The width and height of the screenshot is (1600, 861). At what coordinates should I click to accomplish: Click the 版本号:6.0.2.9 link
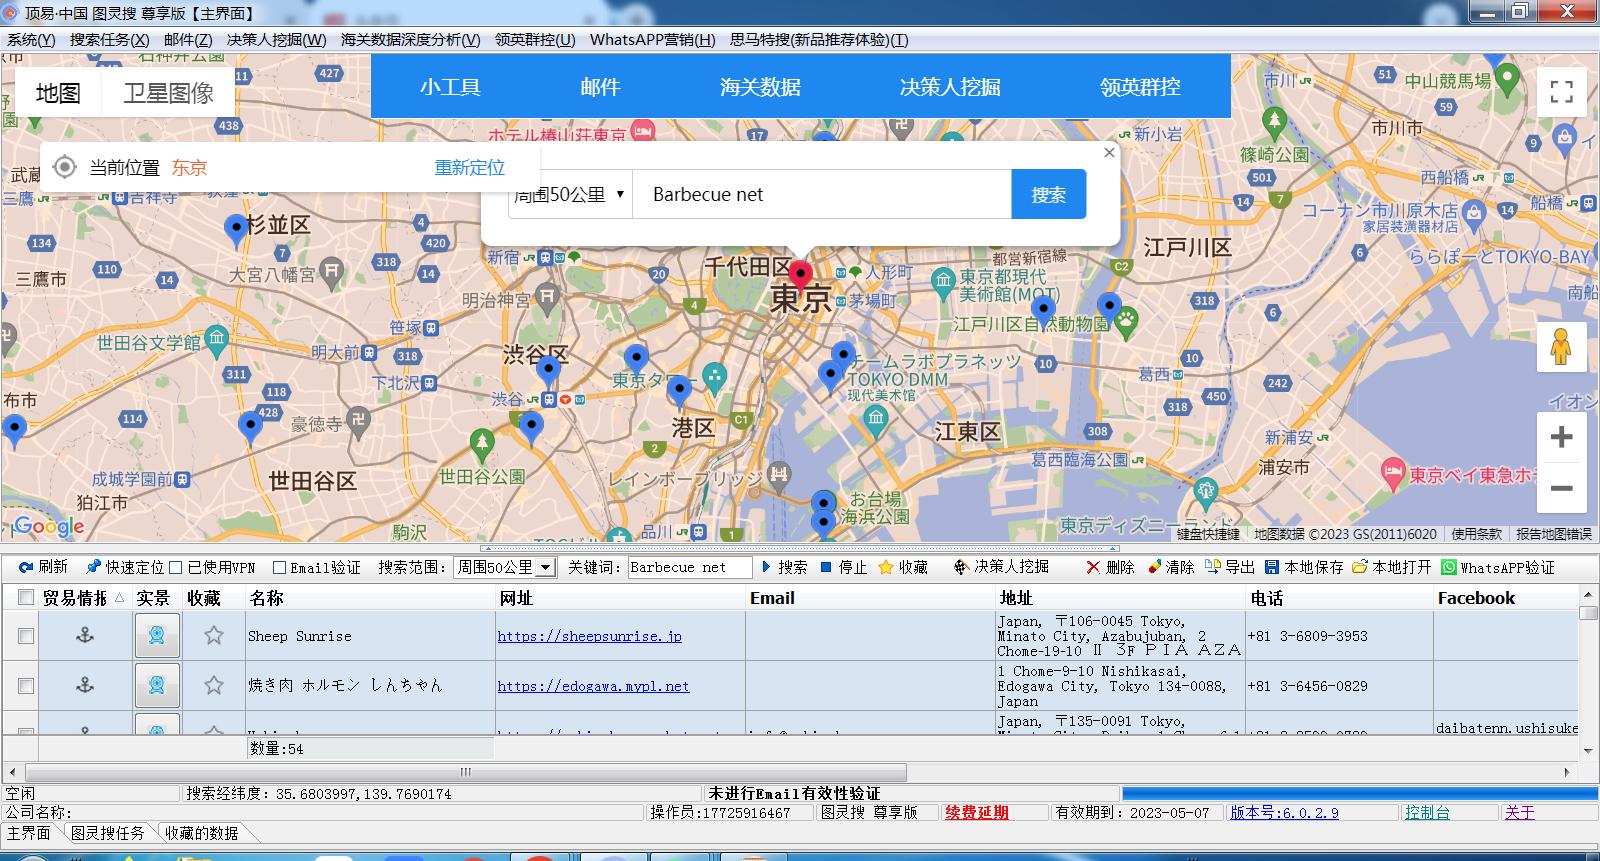(1284, 813)
